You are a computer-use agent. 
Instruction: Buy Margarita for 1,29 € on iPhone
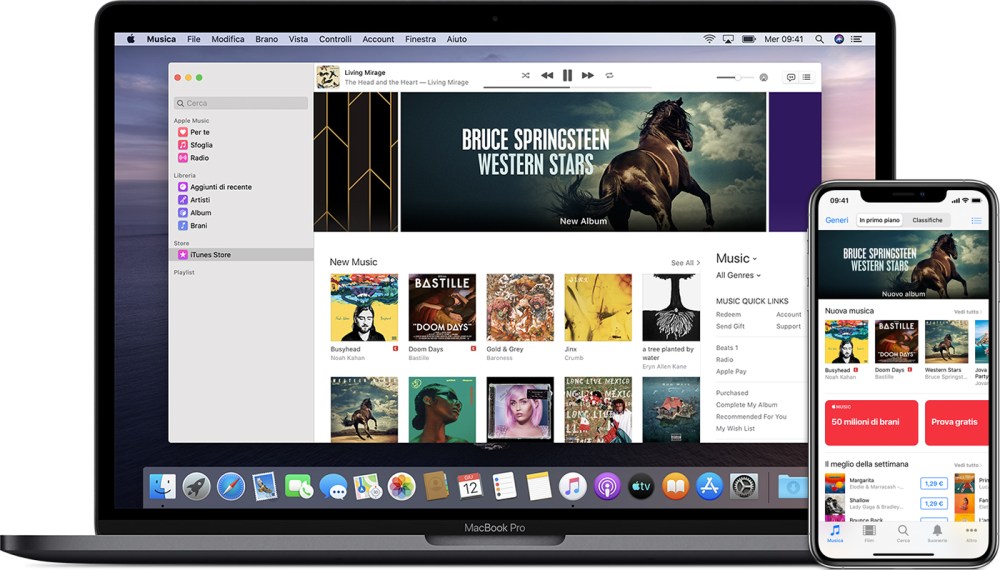click(934, 483)
